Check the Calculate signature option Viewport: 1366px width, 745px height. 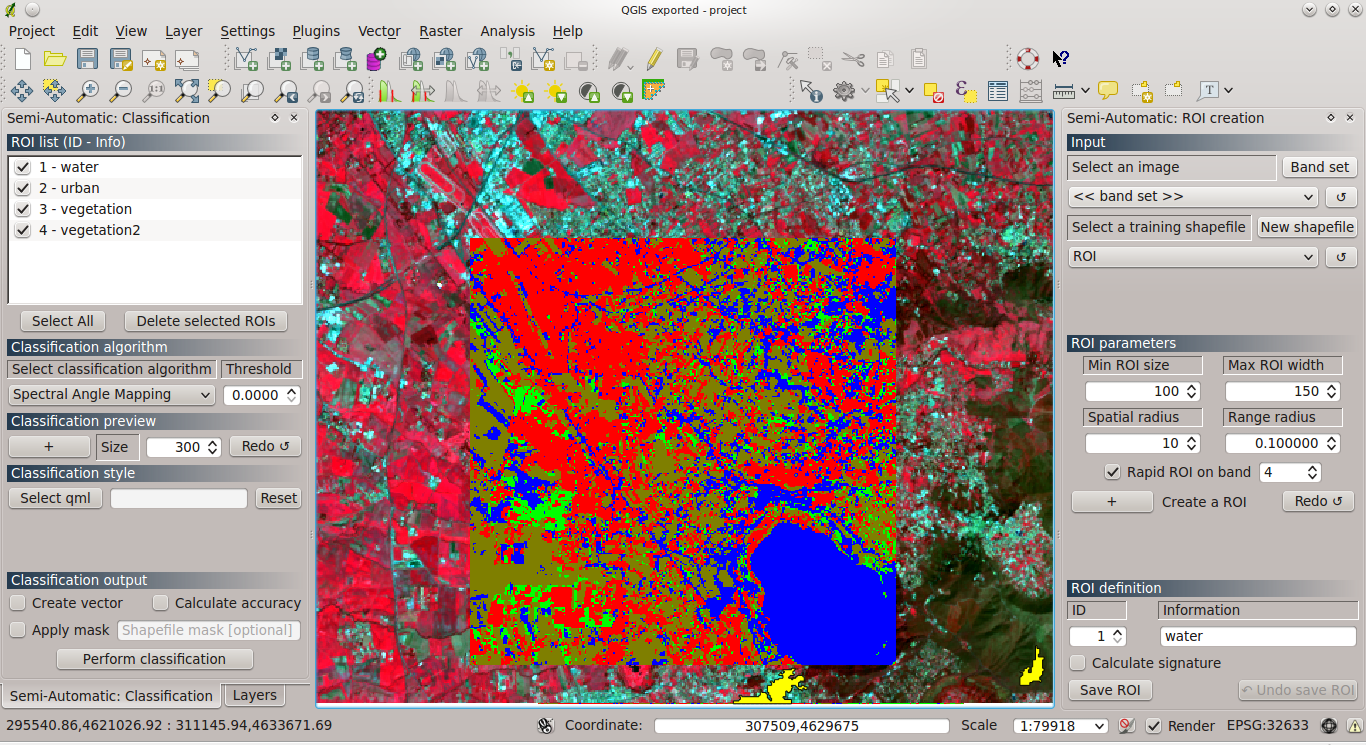(1077, 663)
